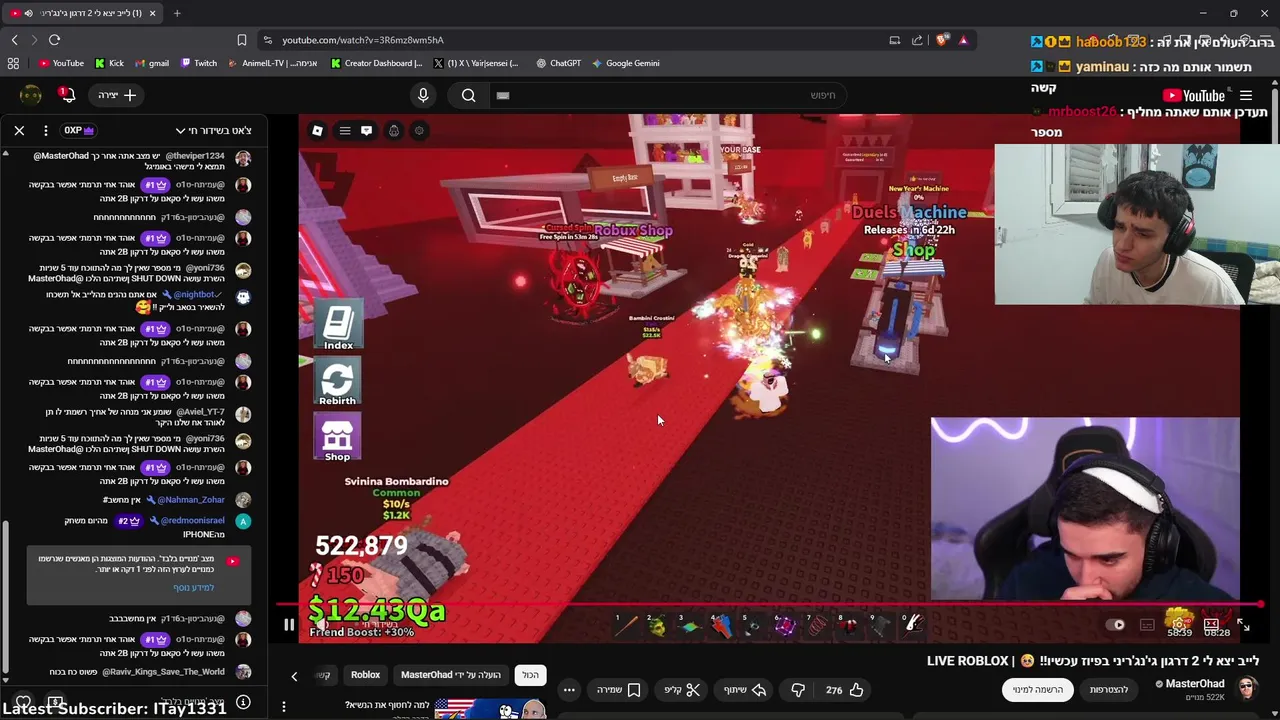1280x720 pixels.
Task: Select the 'הועלה על ידי MasterOhad' chip
Action: [x=451, y=675]
